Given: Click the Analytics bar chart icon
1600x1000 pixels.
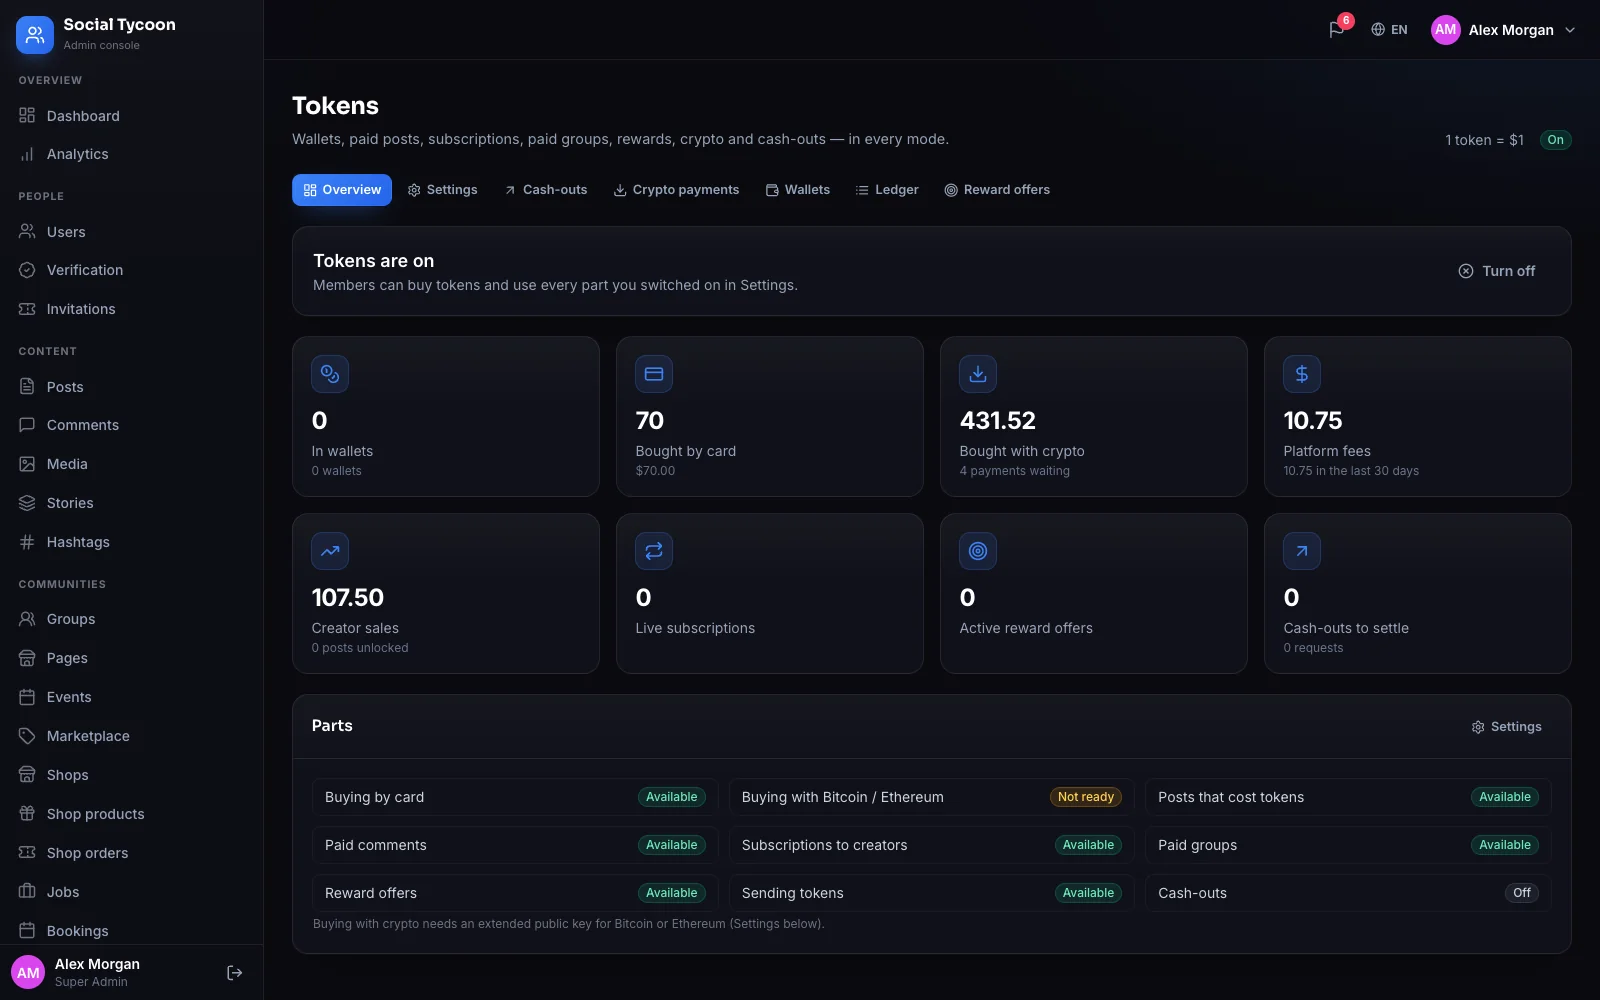Looking at the screenshot, I should click(x=27, y=154).
